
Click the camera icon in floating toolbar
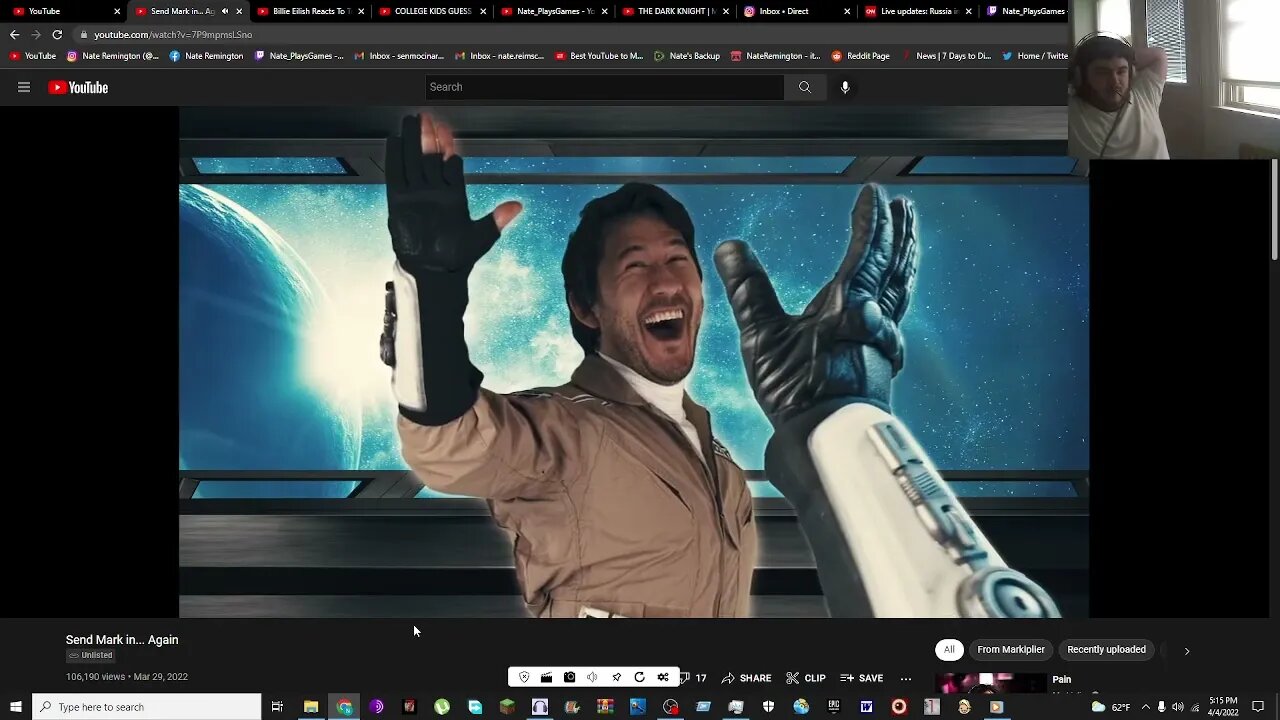569,677
